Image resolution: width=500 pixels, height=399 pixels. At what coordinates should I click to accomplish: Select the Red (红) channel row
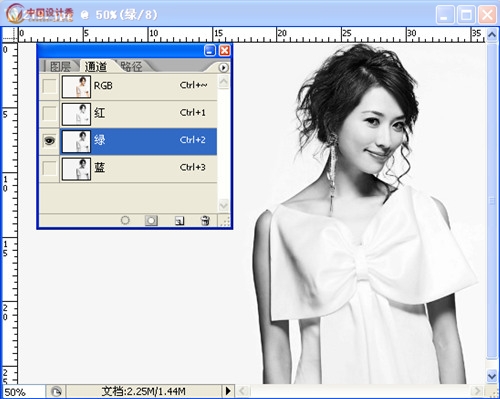click(138, 114)
